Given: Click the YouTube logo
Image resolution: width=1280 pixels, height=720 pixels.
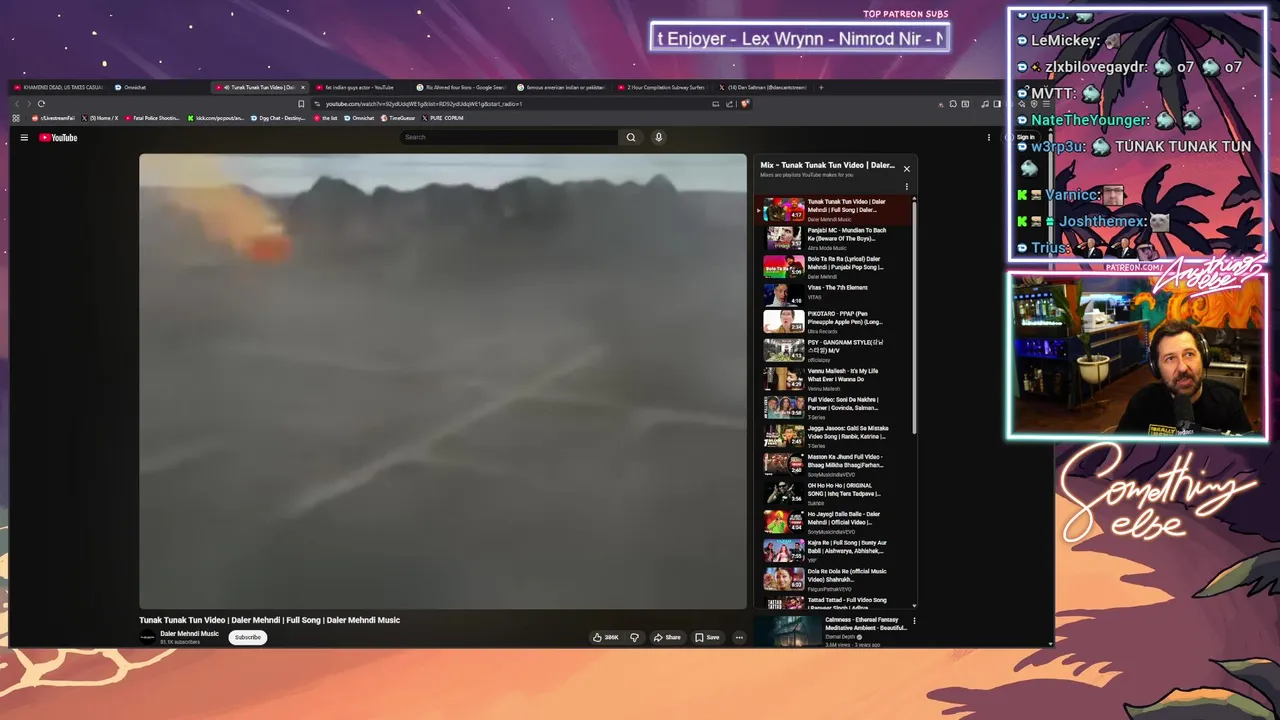Looking at the screenshot, I should click(x=59, y=137).
